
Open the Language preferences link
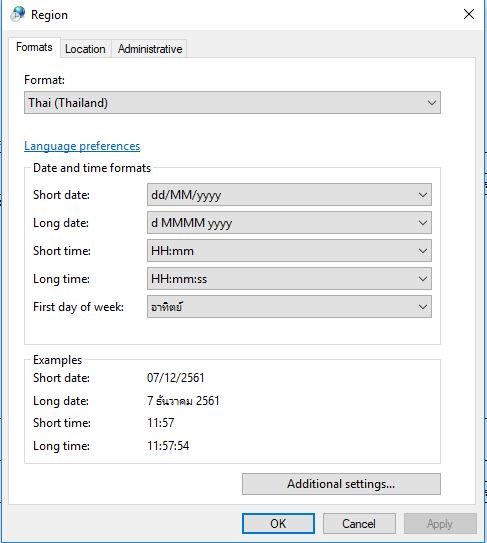[82, 146]
